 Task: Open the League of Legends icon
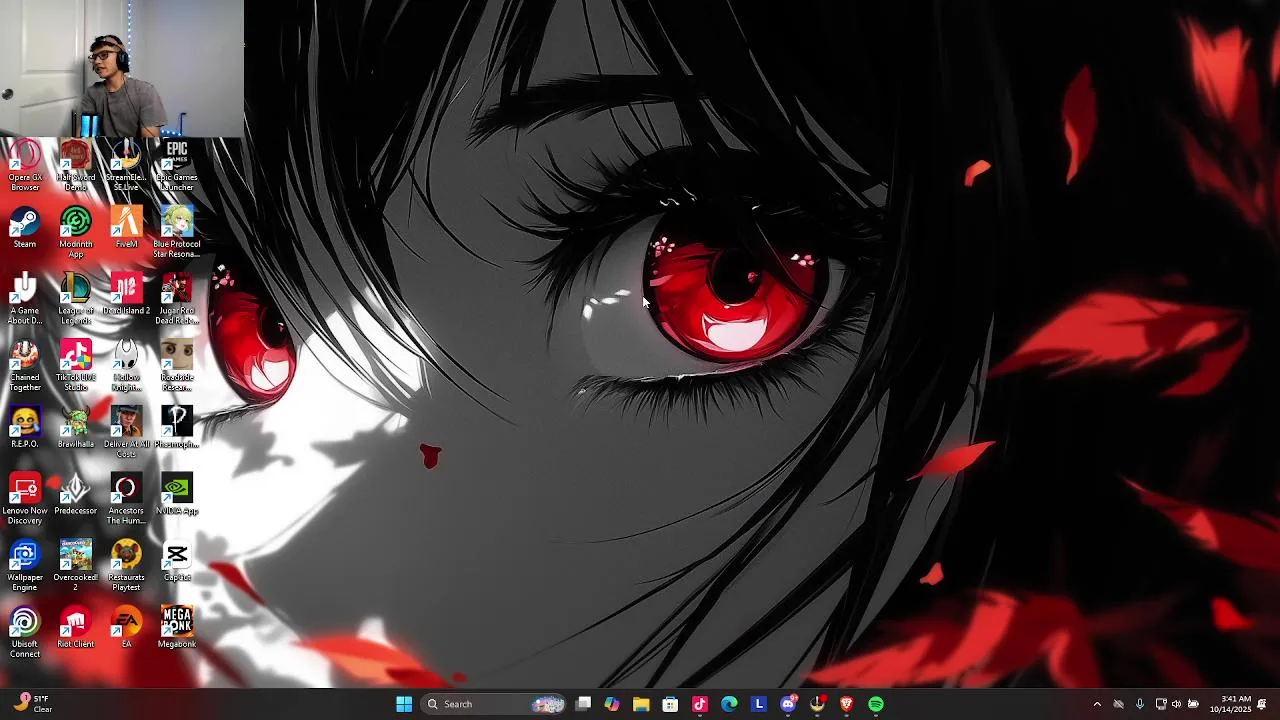click(76, 300)
